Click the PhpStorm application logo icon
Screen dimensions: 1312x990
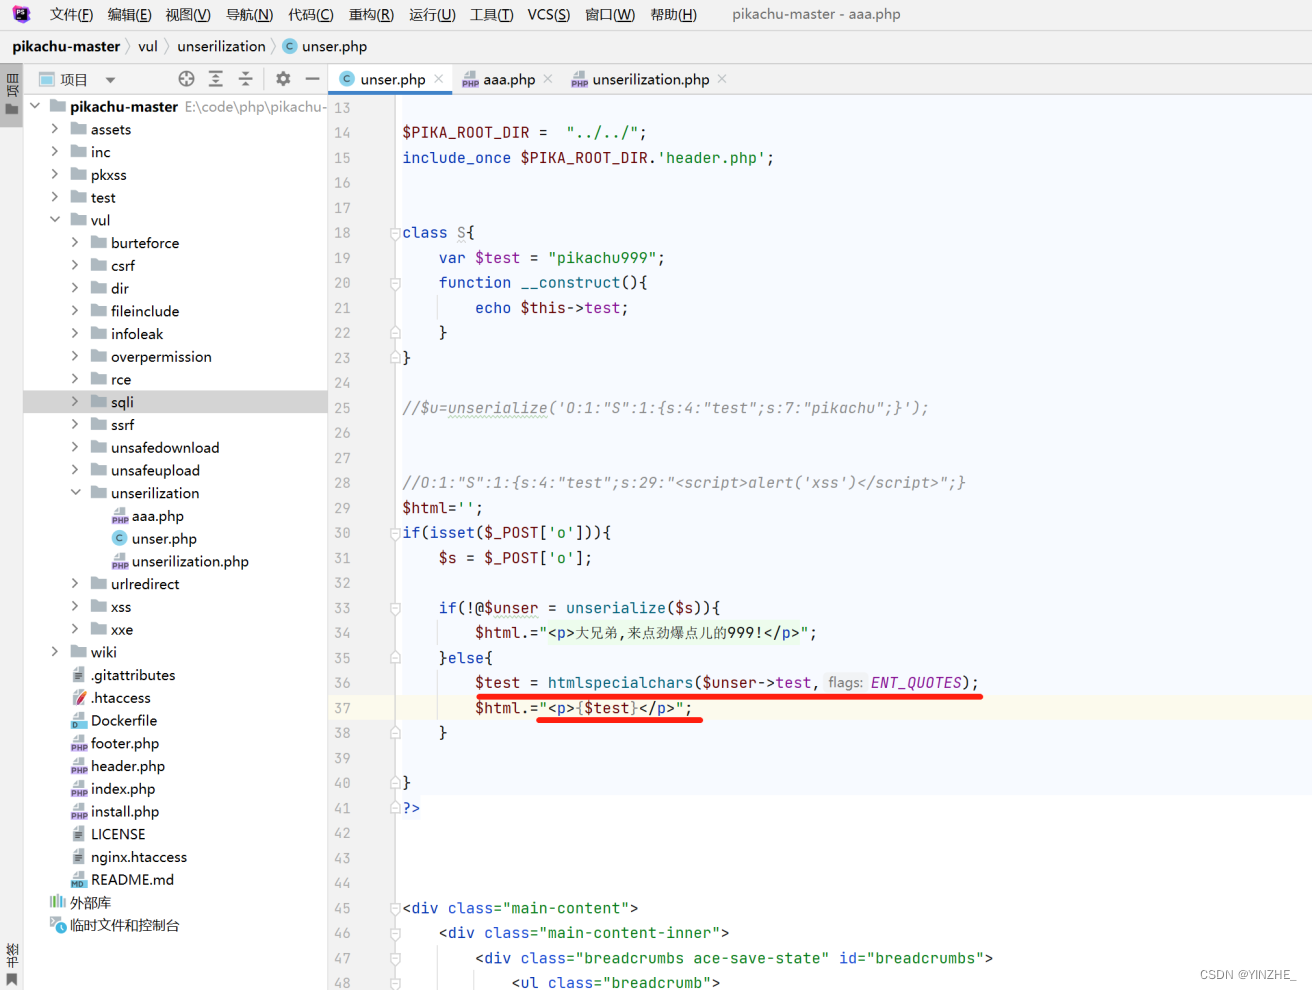click(x=21, y=14)
